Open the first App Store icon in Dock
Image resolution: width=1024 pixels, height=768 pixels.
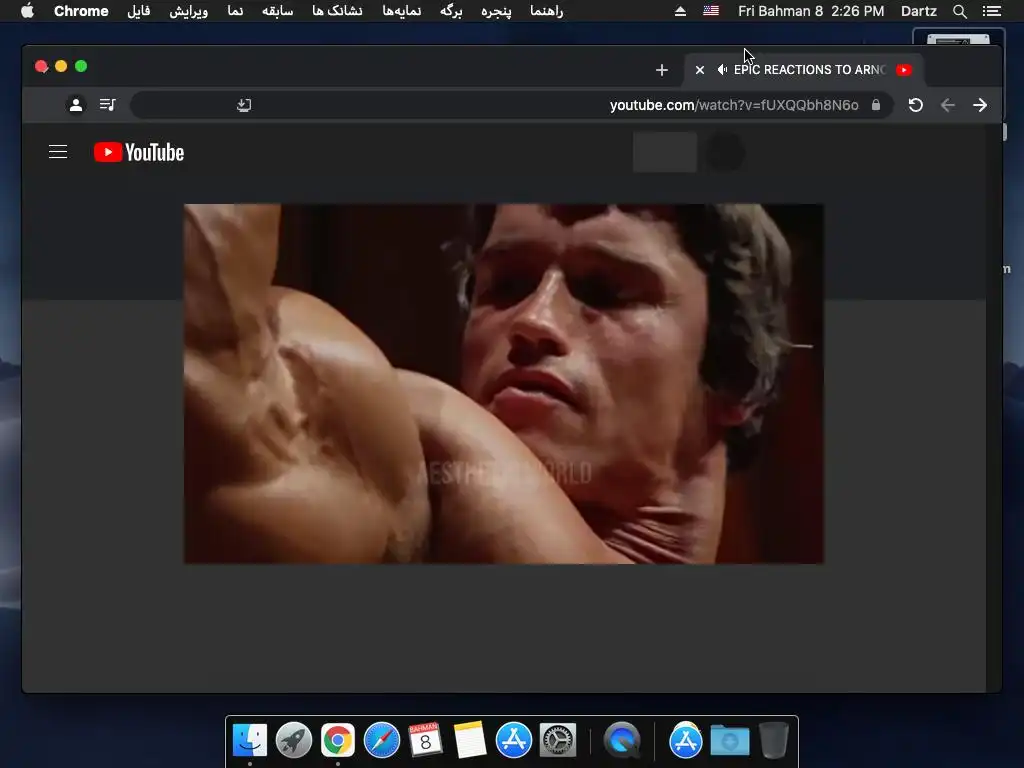point(513,740)
